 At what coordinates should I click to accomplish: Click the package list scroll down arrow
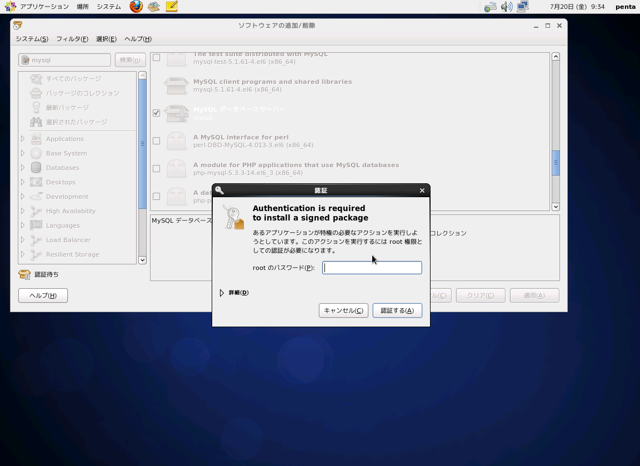(x=556, y=207)
